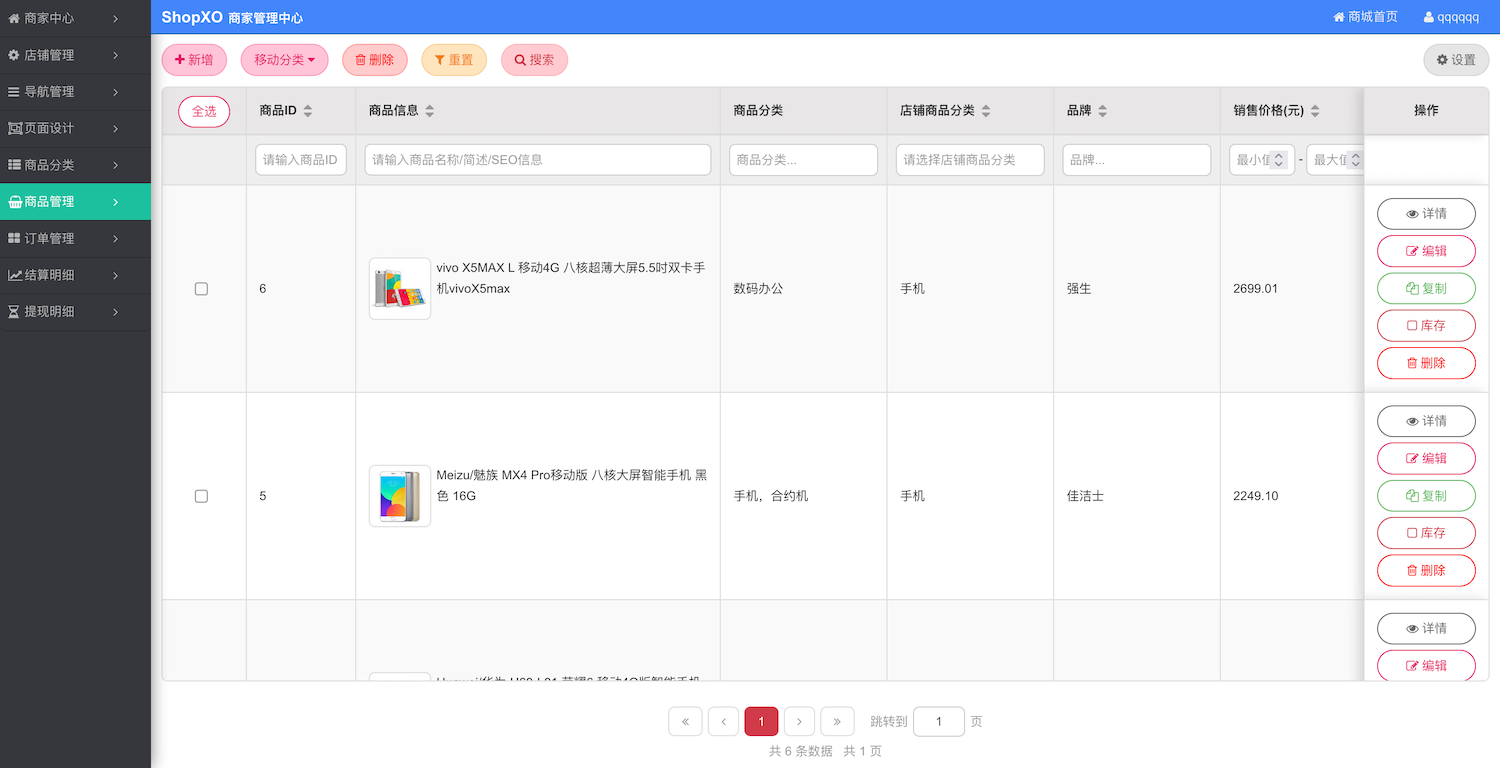Sort by 销售价格 using its sort arrows

pyautogui.click(x=1315, y=111)
